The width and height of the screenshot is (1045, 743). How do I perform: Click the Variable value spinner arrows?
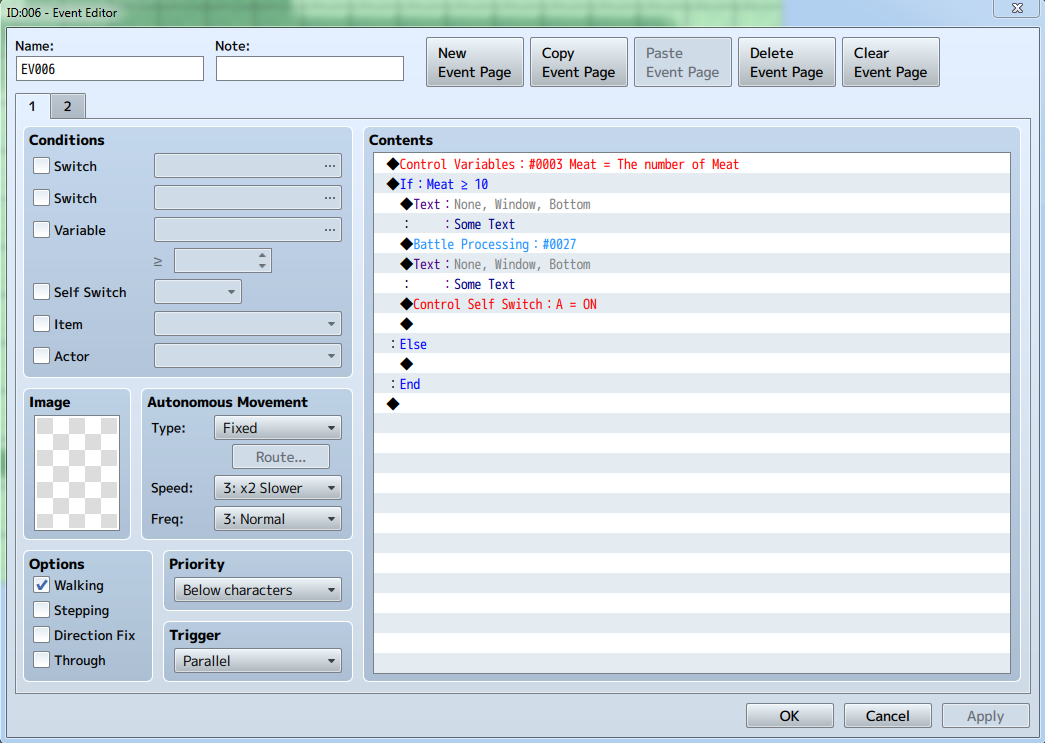click(263, 261)
